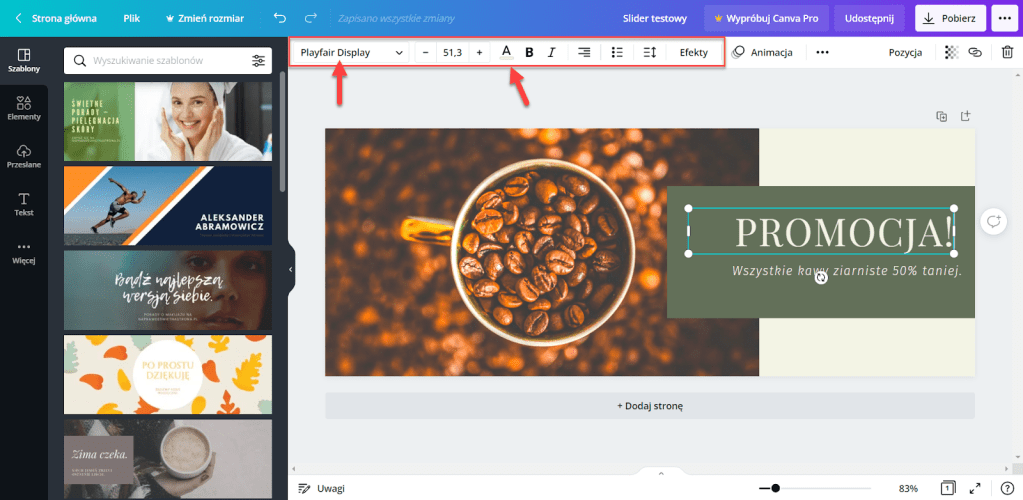Click the text color icon
Image resolution: width=1023 pixels, height=500 pixels.
pyautogui.click(x=506, y=52)
